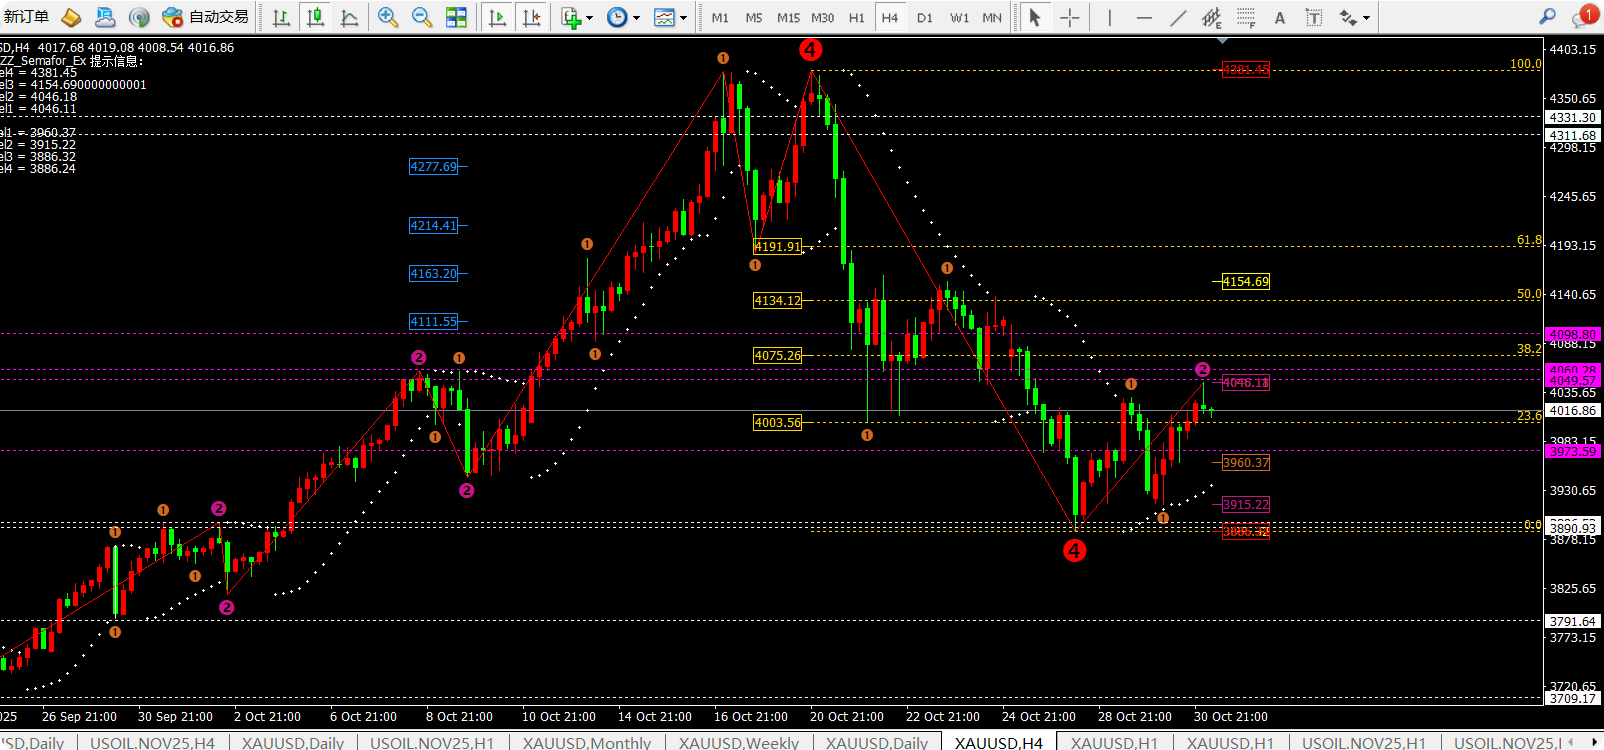Screen dimensions: 1604x750
Task: Select the arrow cursor tool
Action: click(1035, 17)
